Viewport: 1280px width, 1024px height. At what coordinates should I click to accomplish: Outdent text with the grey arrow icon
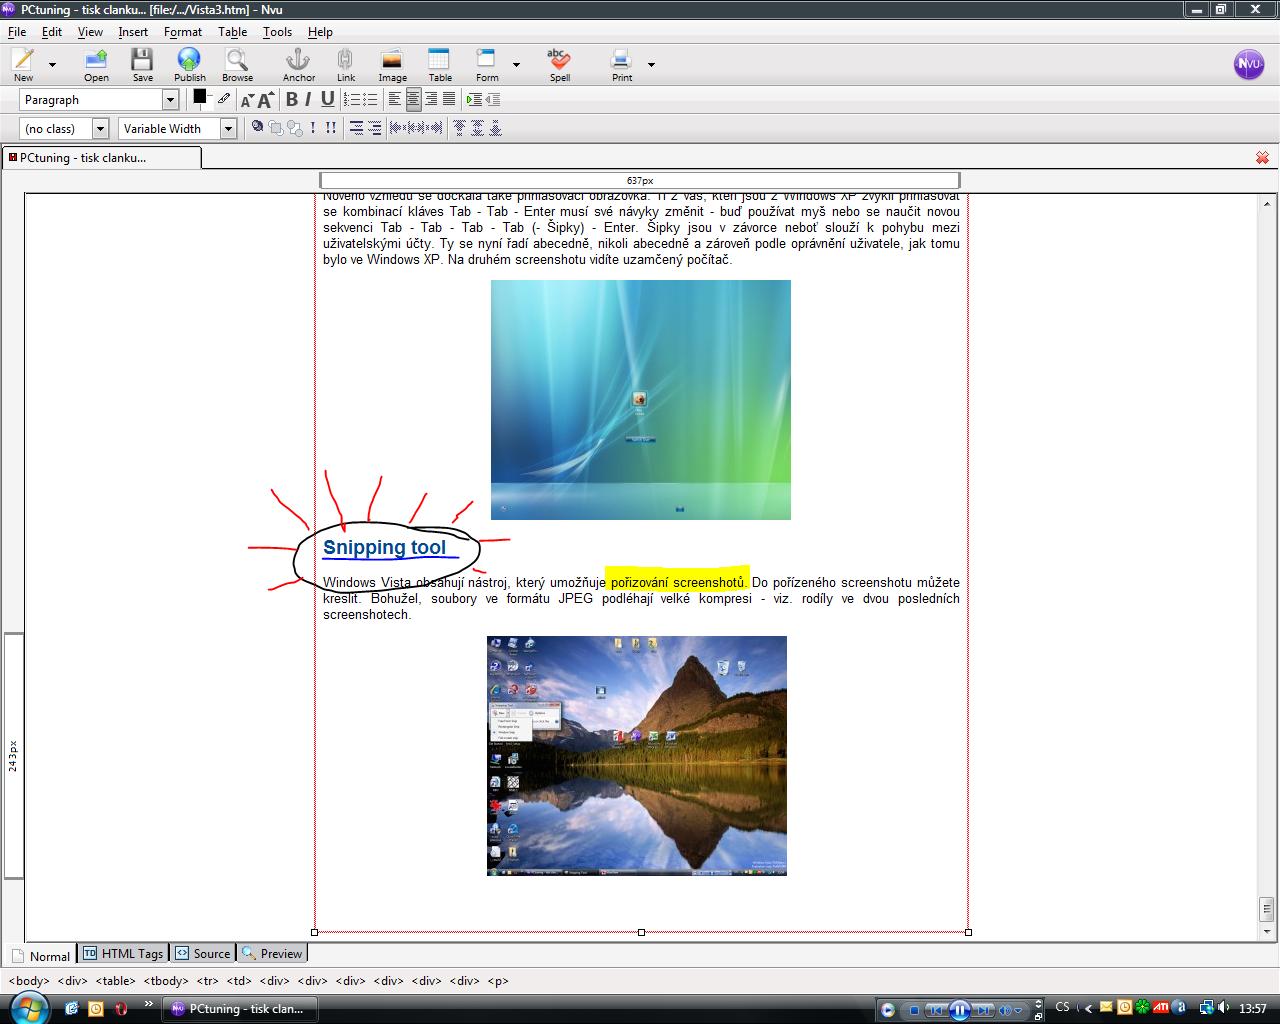pyautogui.click(x=492, y=99)
